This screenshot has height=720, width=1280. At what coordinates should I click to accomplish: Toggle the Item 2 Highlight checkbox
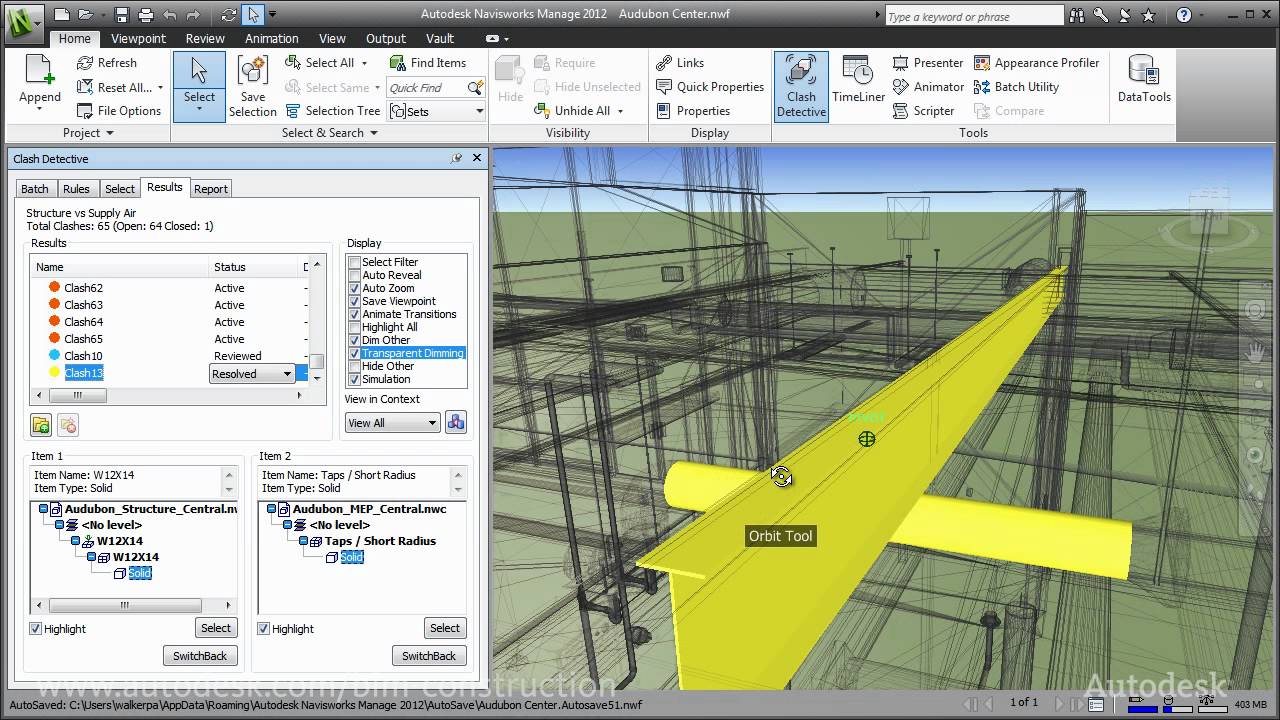click(264, 629)
